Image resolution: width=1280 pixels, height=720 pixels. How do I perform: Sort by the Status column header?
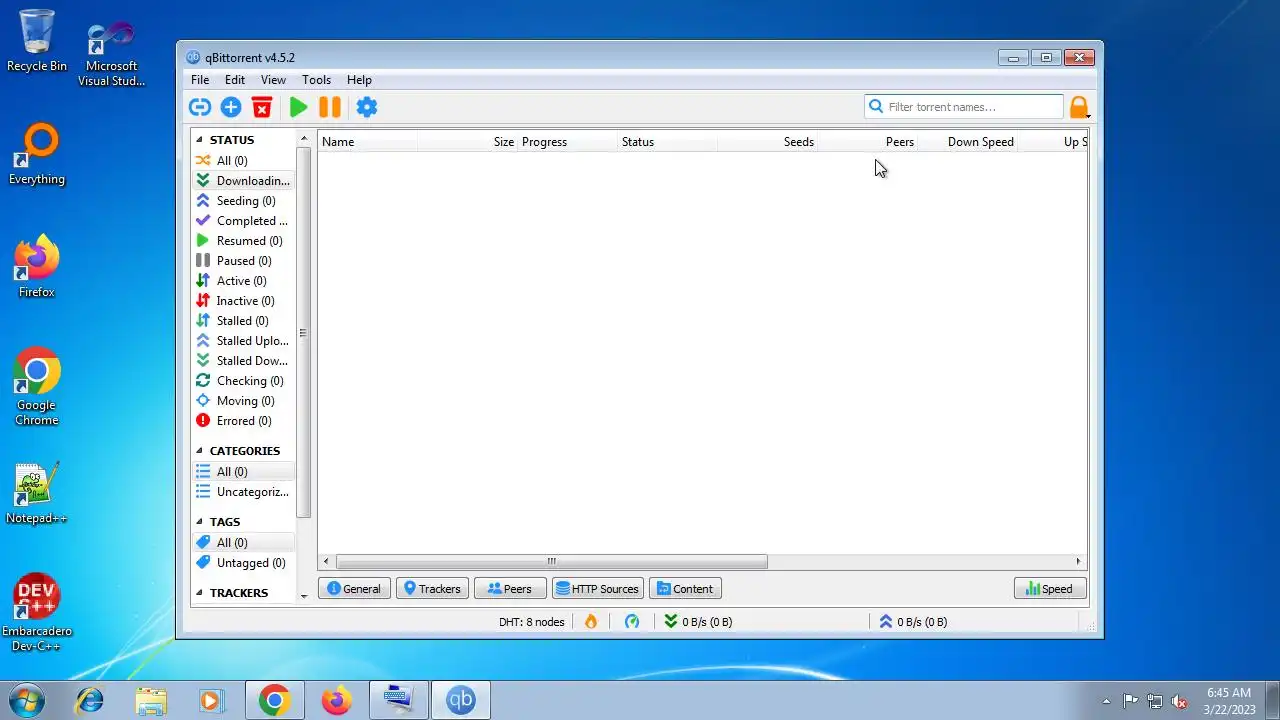[667, 142]
